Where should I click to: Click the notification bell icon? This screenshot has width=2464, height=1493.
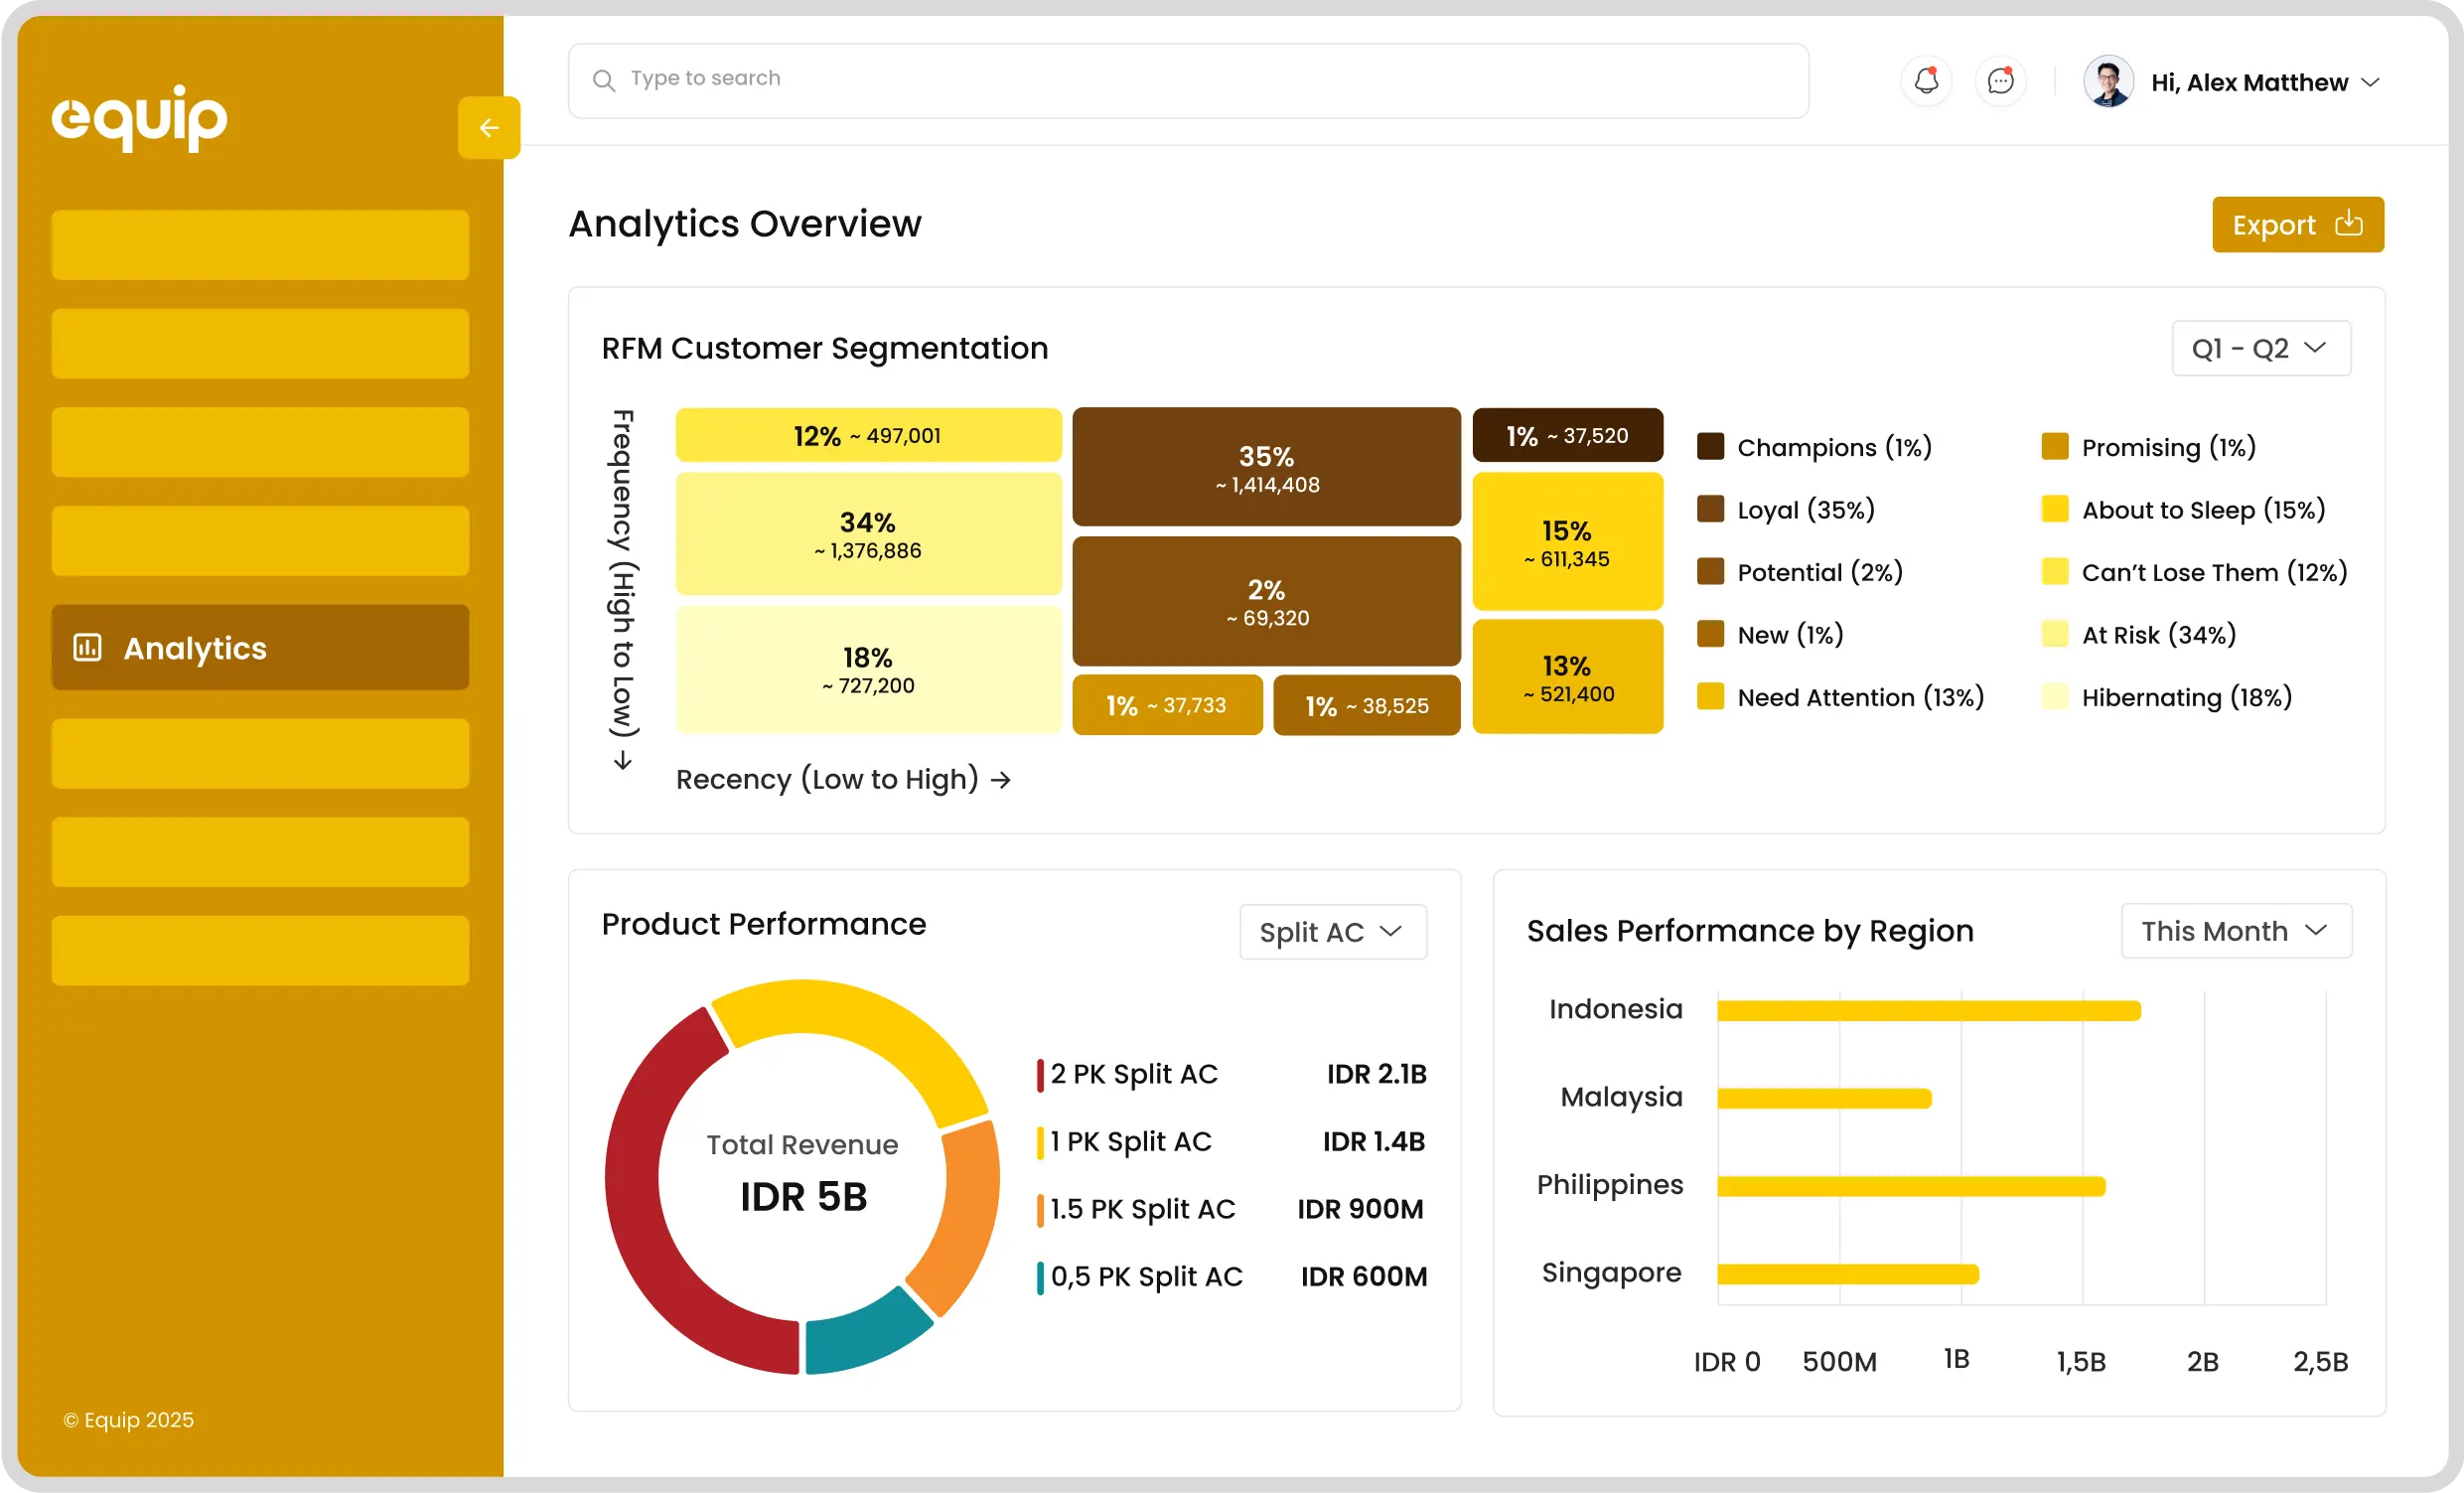[1926, 81]
